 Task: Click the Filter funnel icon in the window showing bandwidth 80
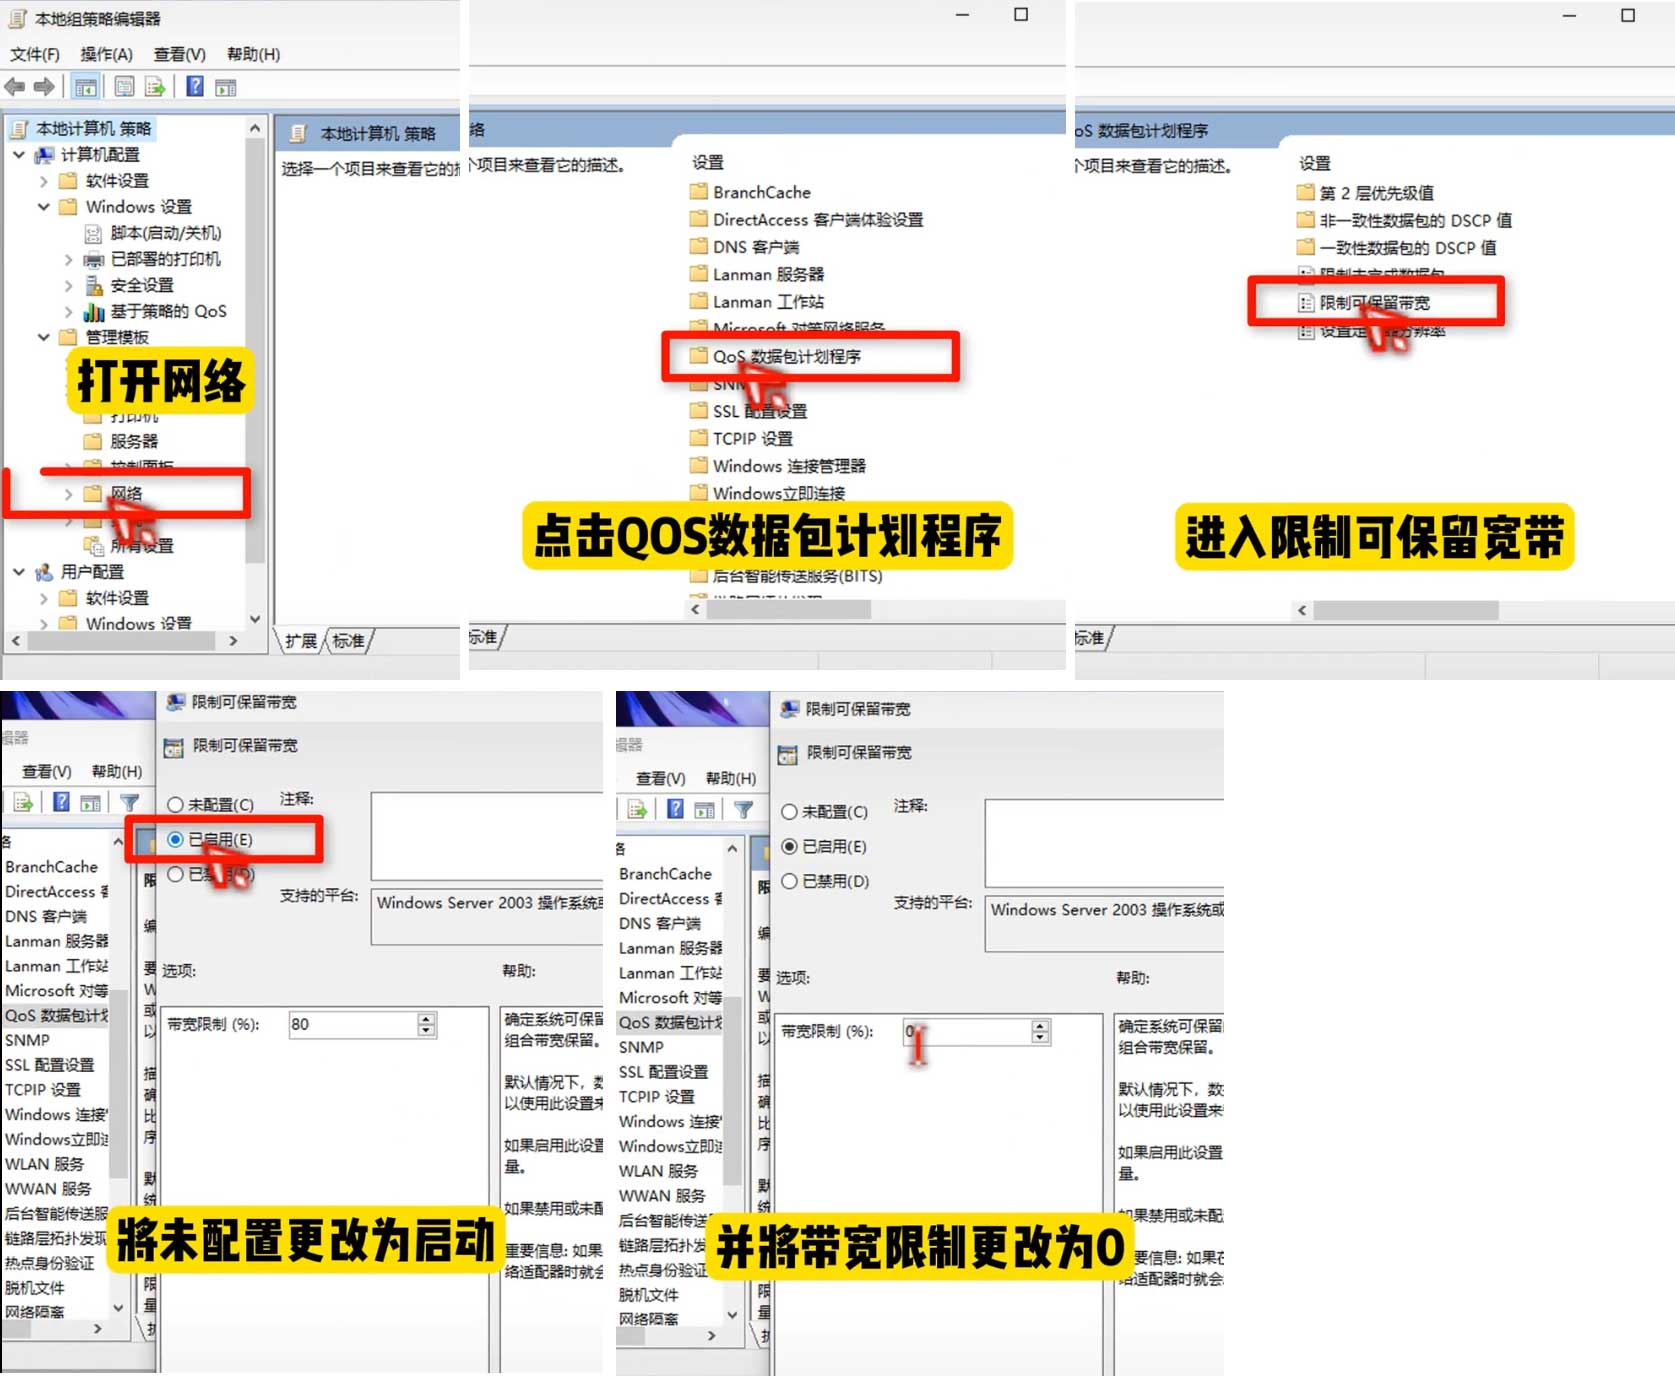click(130, 802)
